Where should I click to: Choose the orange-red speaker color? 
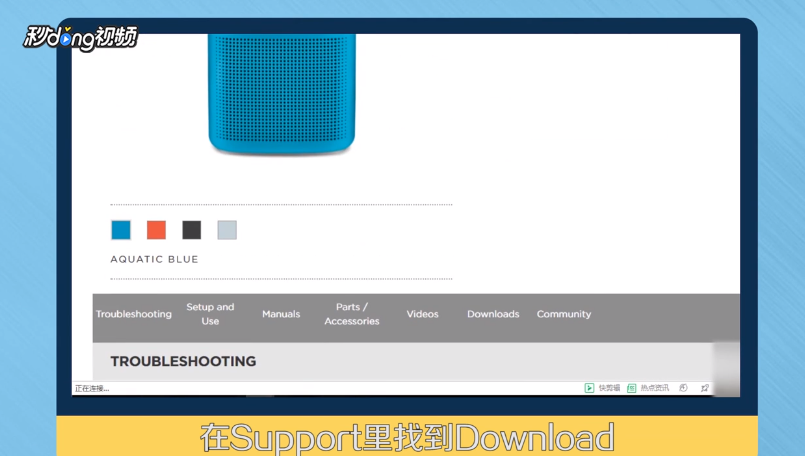[157, 230]
